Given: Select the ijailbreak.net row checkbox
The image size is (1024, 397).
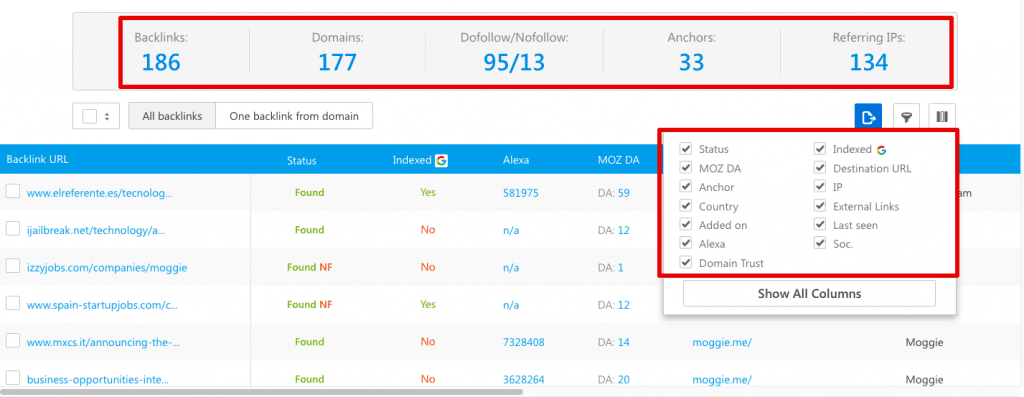Looking at the screenshot, I should [12, 229].
